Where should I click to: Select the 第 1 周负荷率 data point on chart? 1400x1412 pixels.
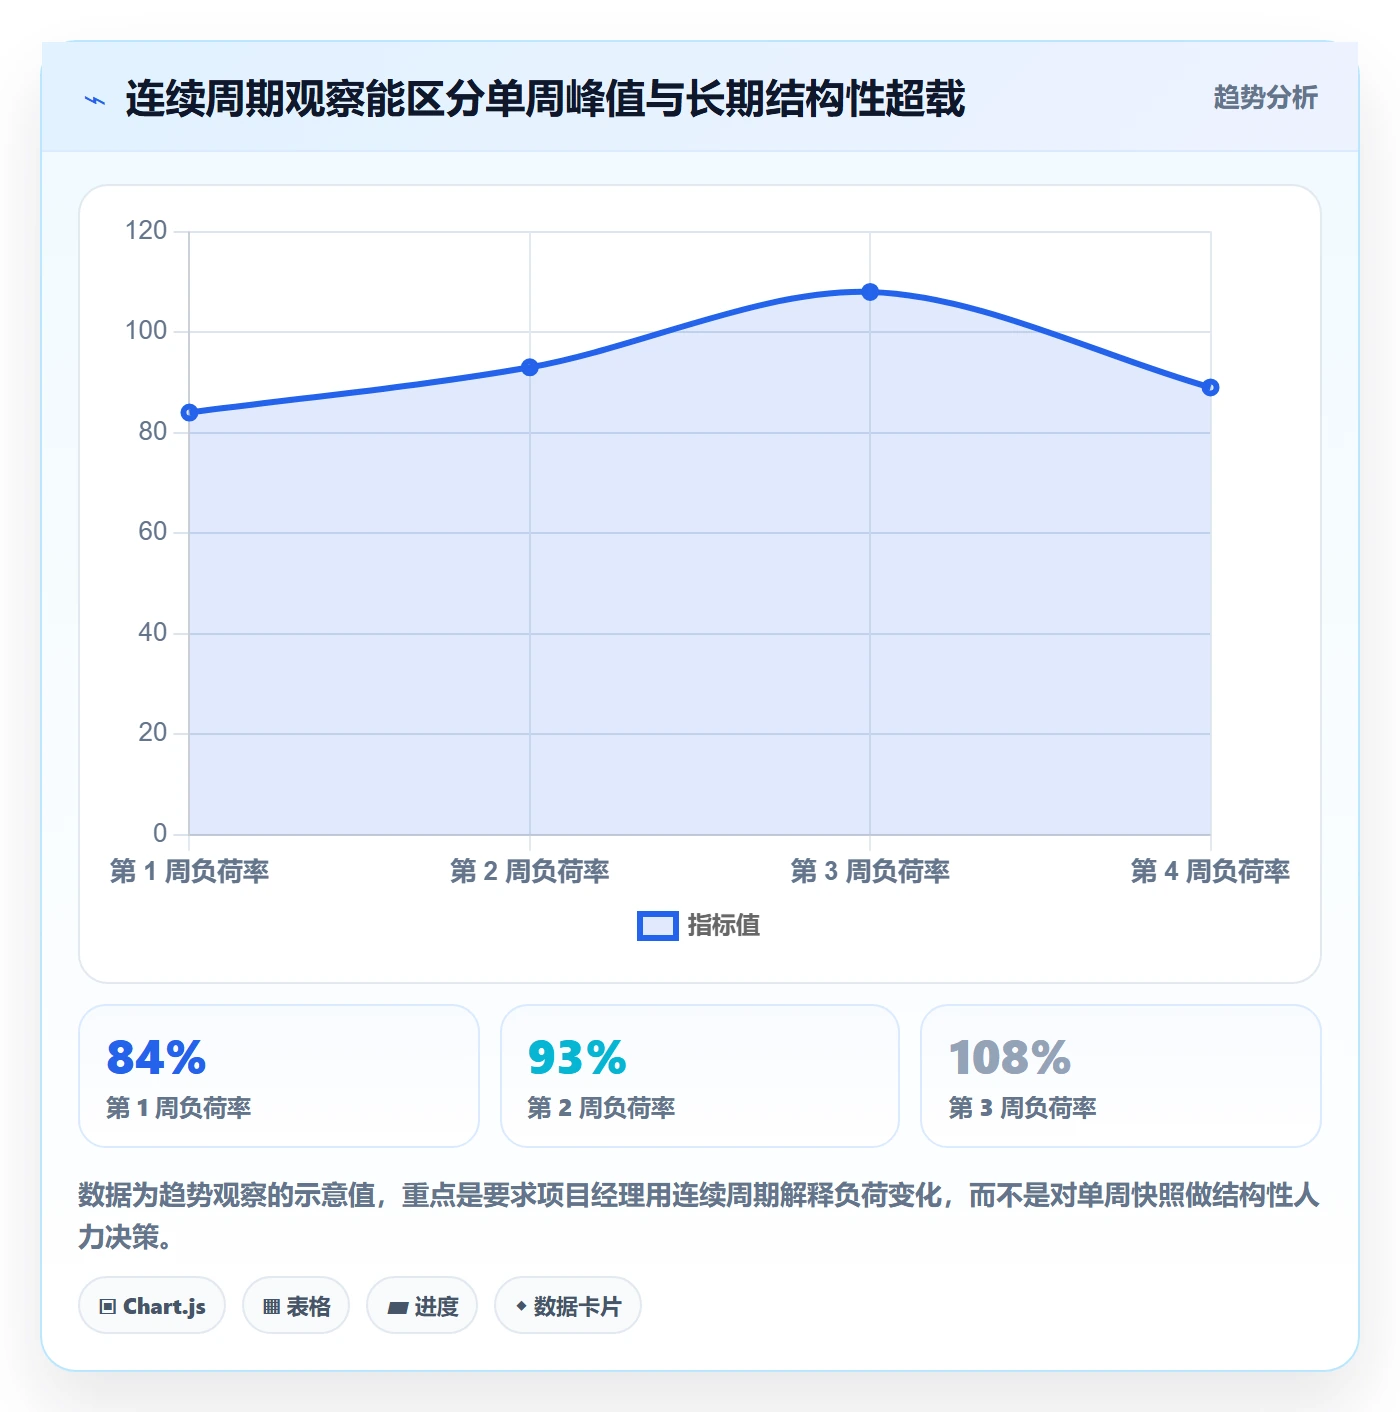189,412
